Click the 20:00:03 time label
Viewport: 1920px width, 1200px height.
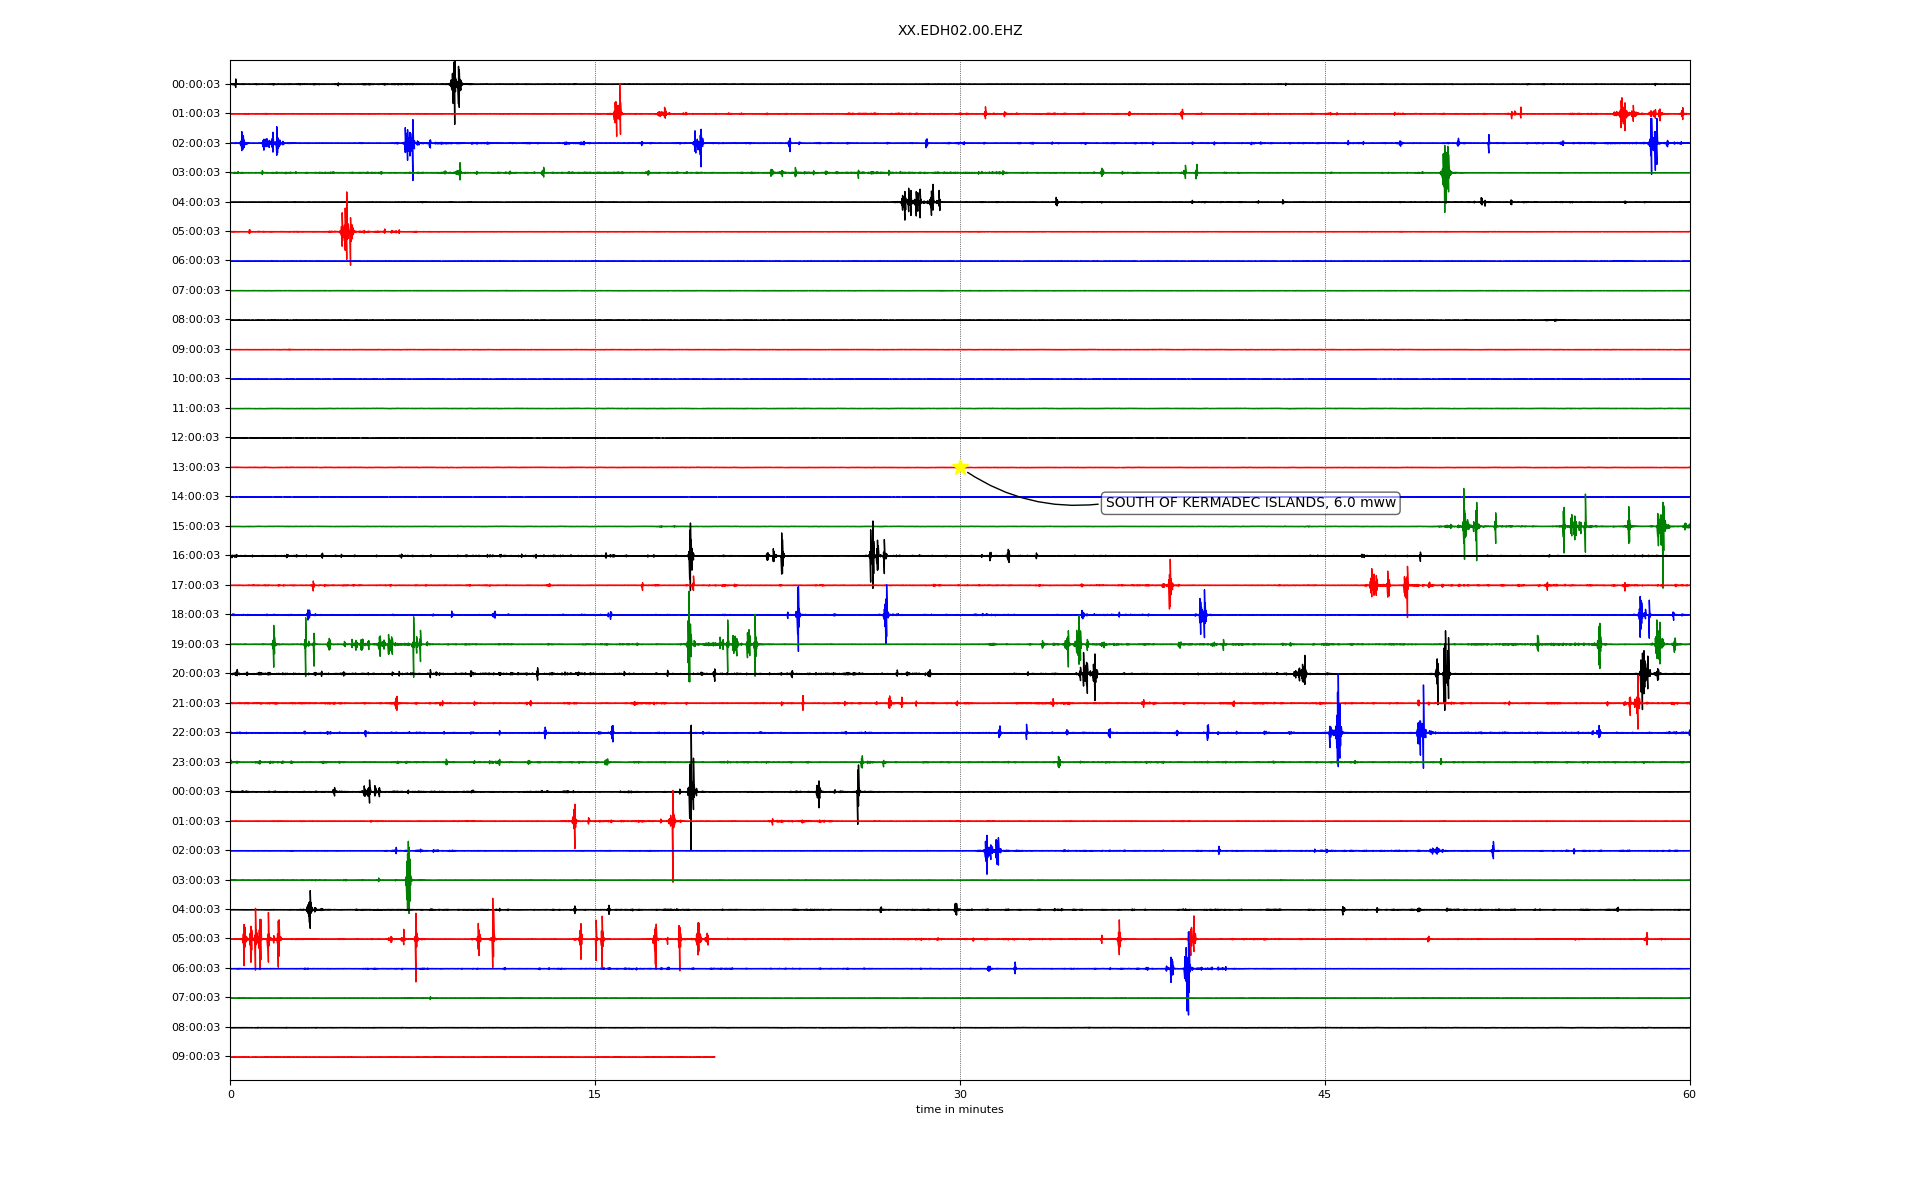[196, 674]
